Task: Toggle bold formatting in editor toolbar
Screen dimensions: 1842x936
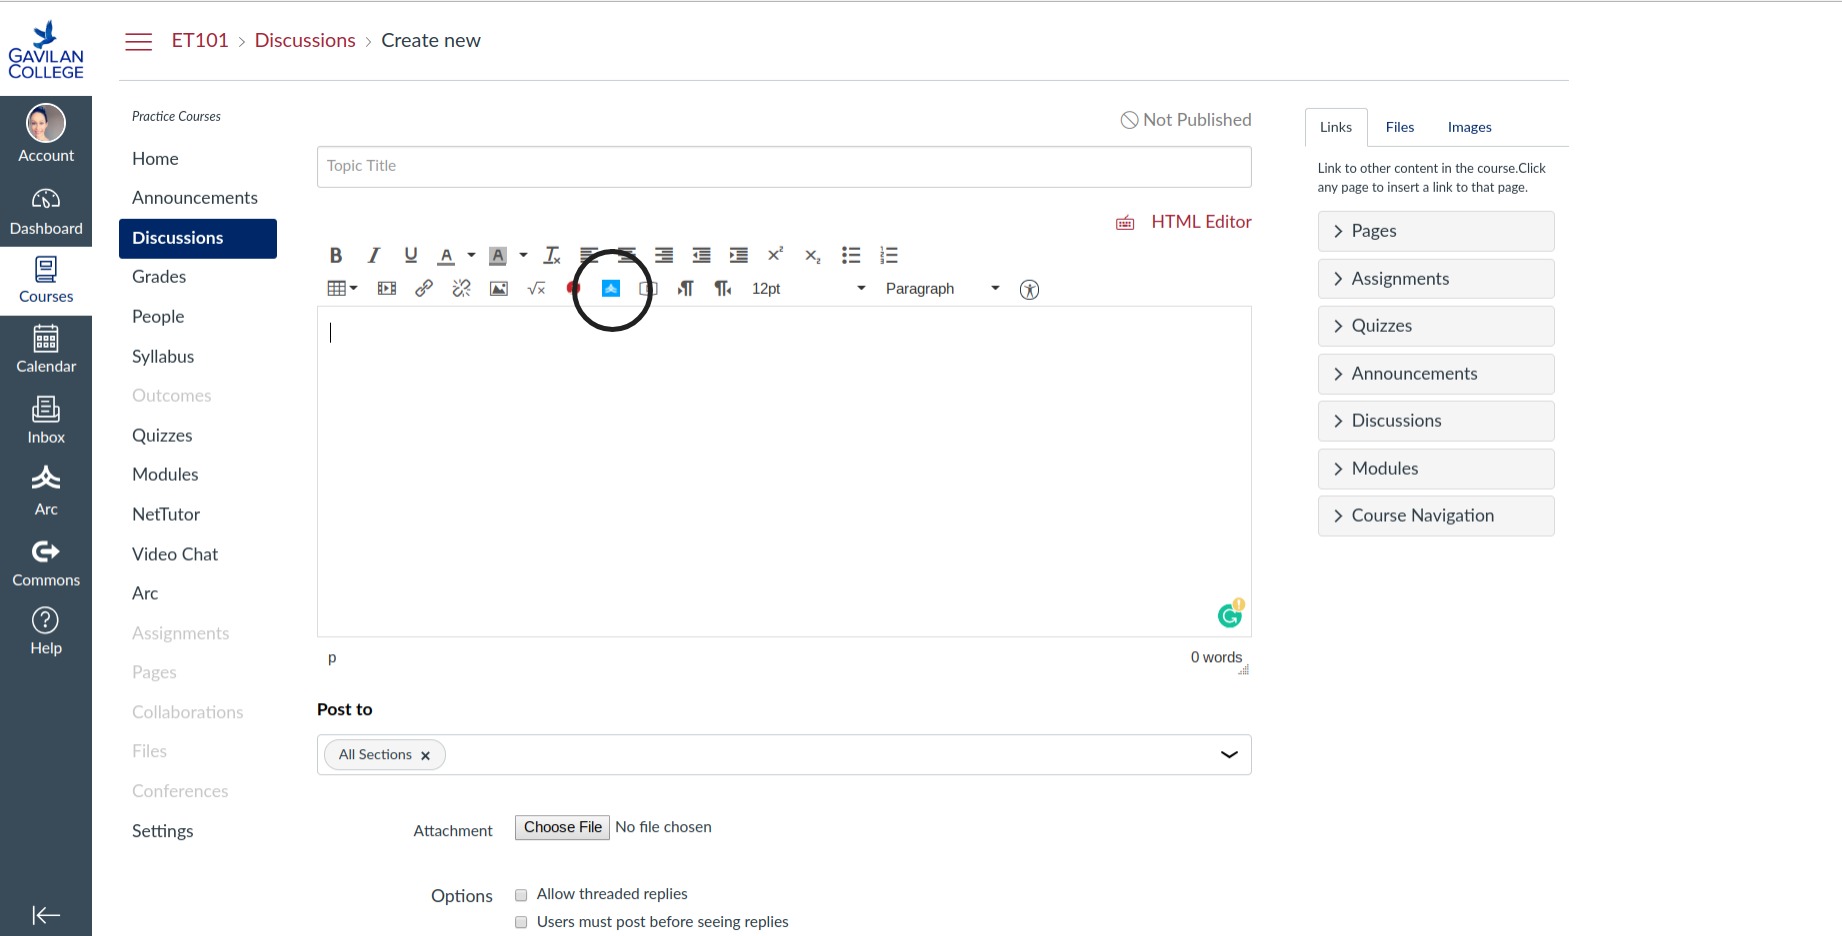Action: pyautogui.click(x=336, y=256)
